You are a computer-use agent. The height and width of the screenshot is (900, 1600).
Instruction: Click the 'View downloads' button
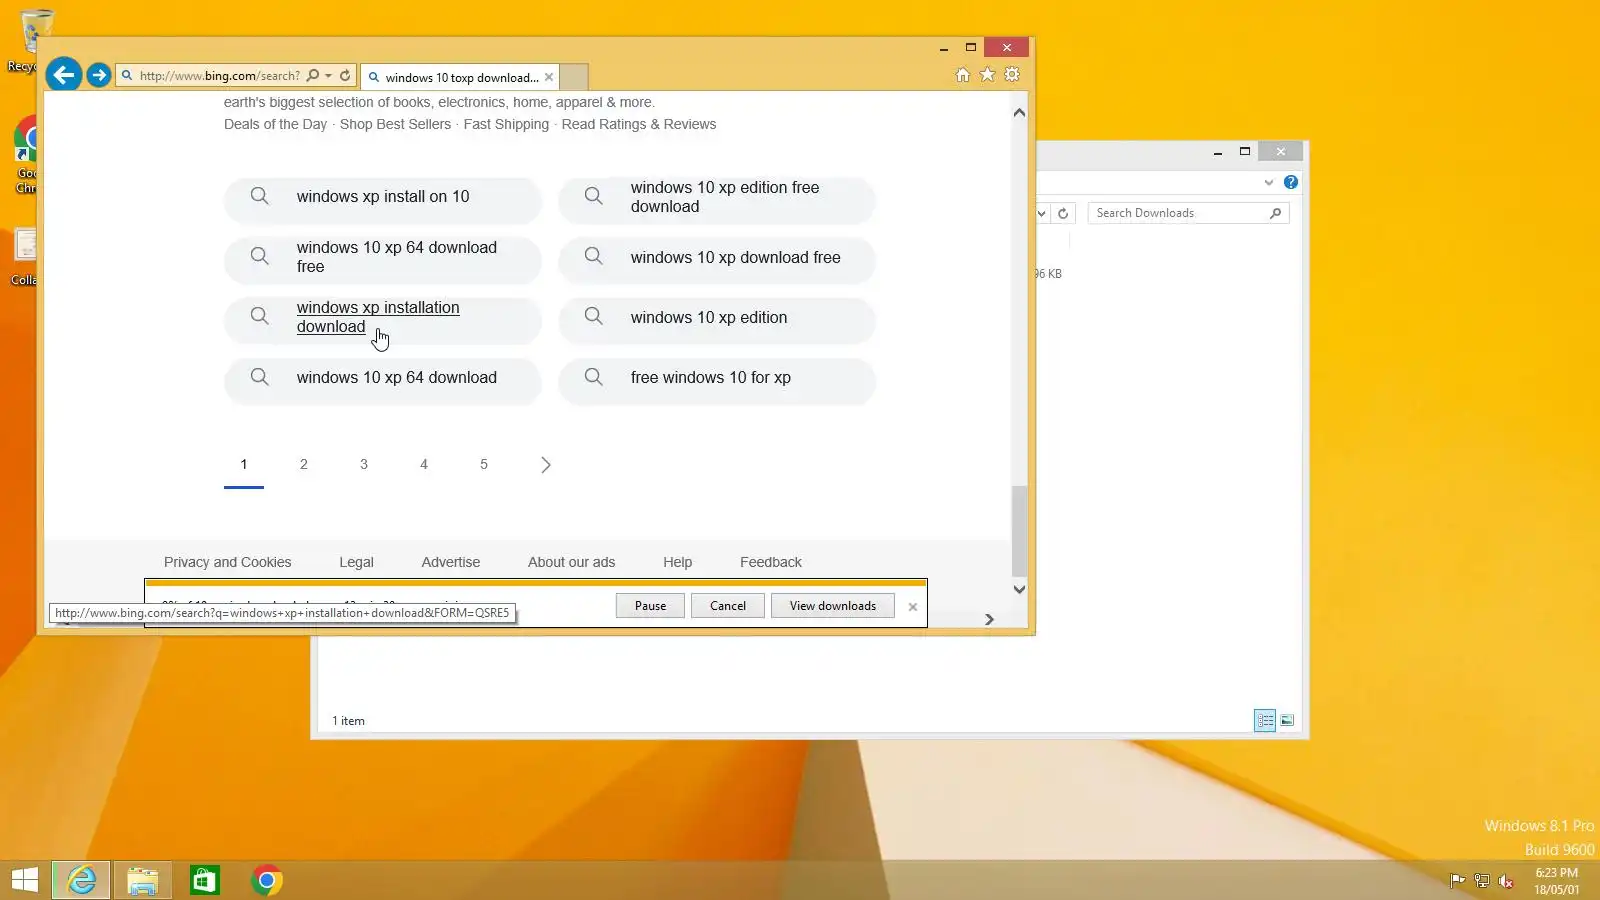coord(833,606)
